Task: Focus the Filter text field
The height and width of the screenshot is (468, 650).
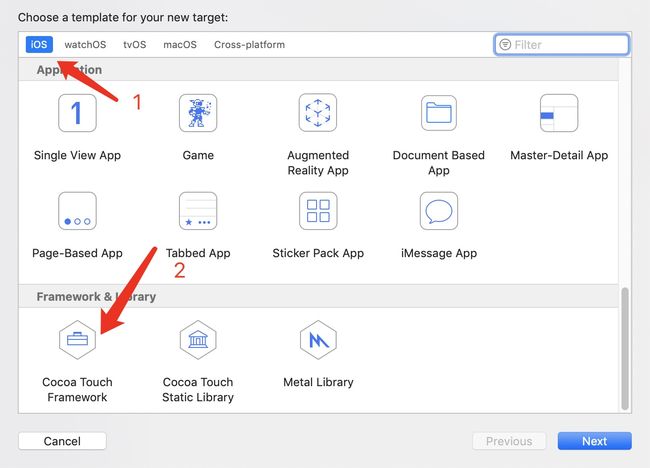Action: (561, 44)
